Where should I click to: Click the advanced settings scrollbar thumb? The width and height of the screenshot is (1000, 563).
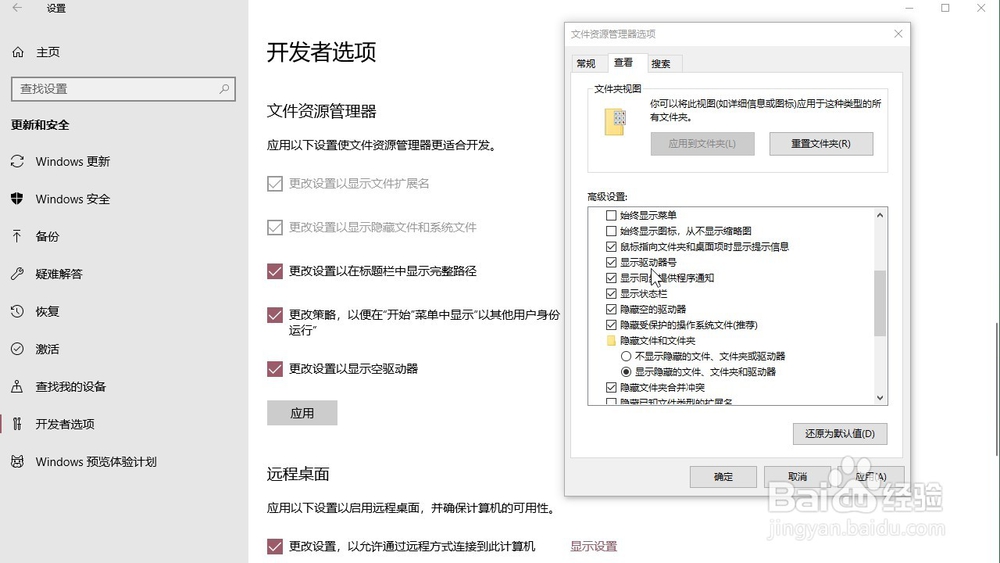coord(880,303)
